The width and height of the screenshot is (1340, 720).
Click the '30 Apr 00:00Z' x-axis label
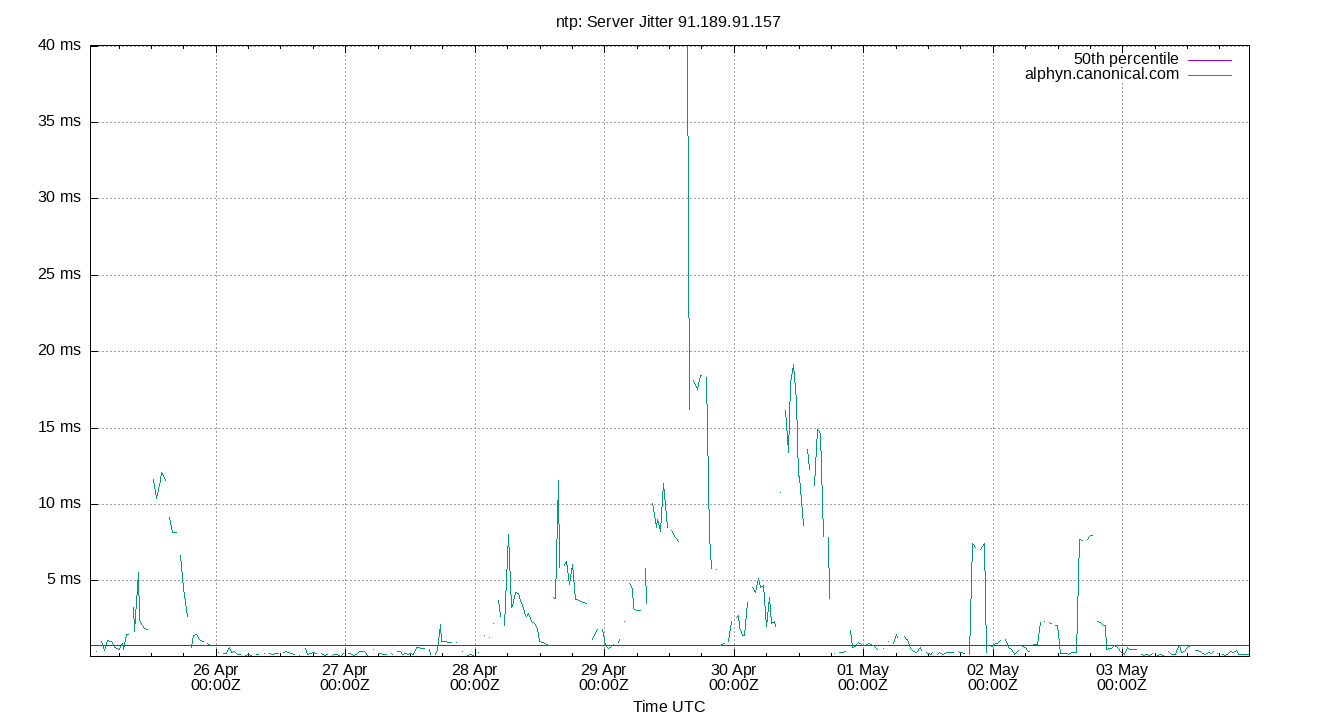734,677
